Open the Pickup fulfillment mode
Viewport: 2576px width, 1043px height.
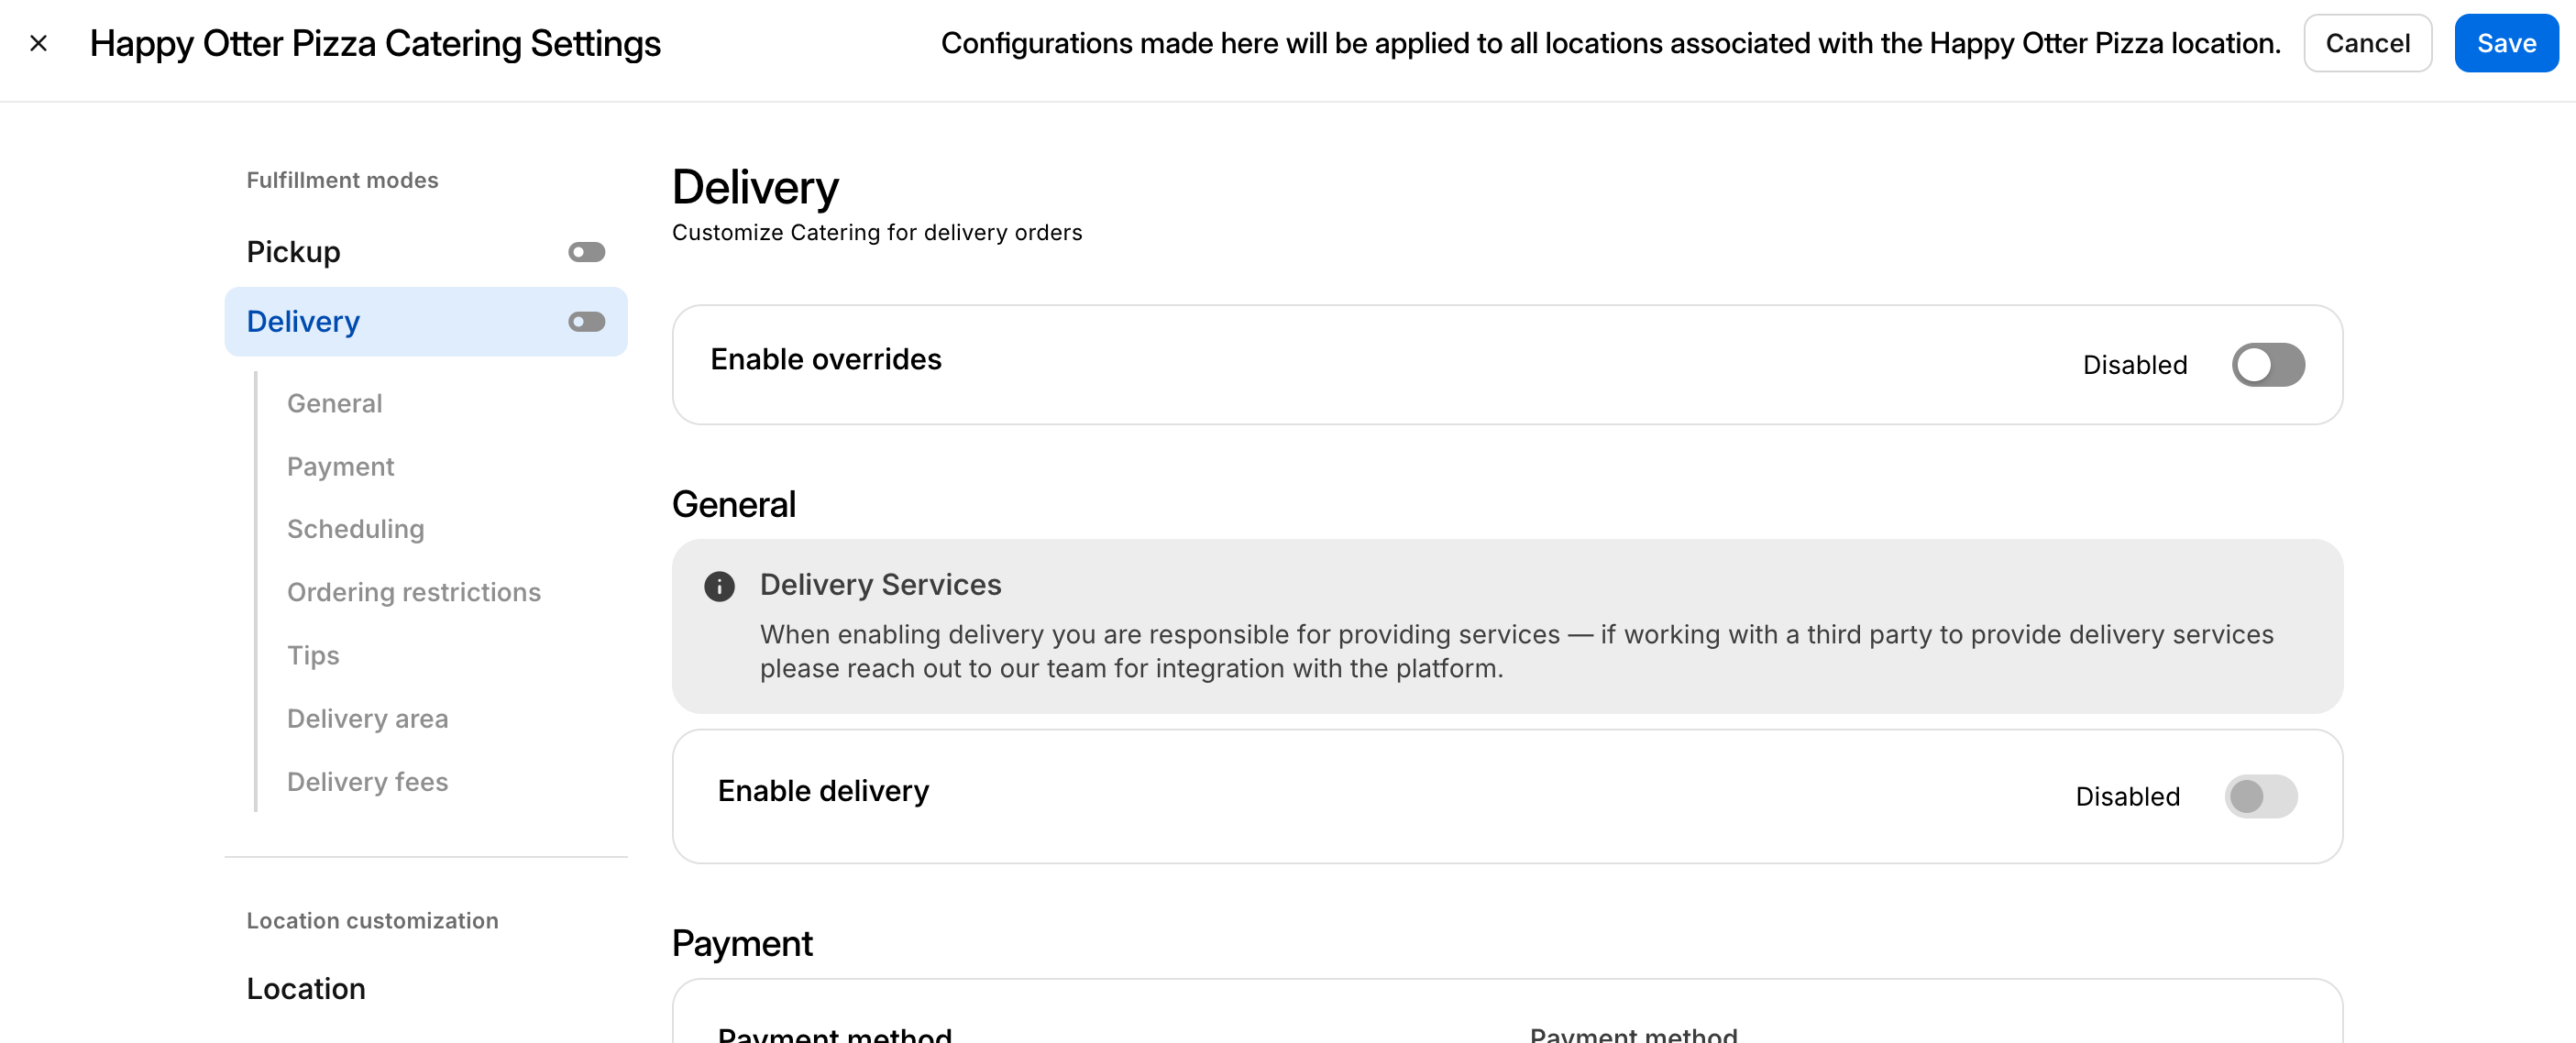click(293, 252)
